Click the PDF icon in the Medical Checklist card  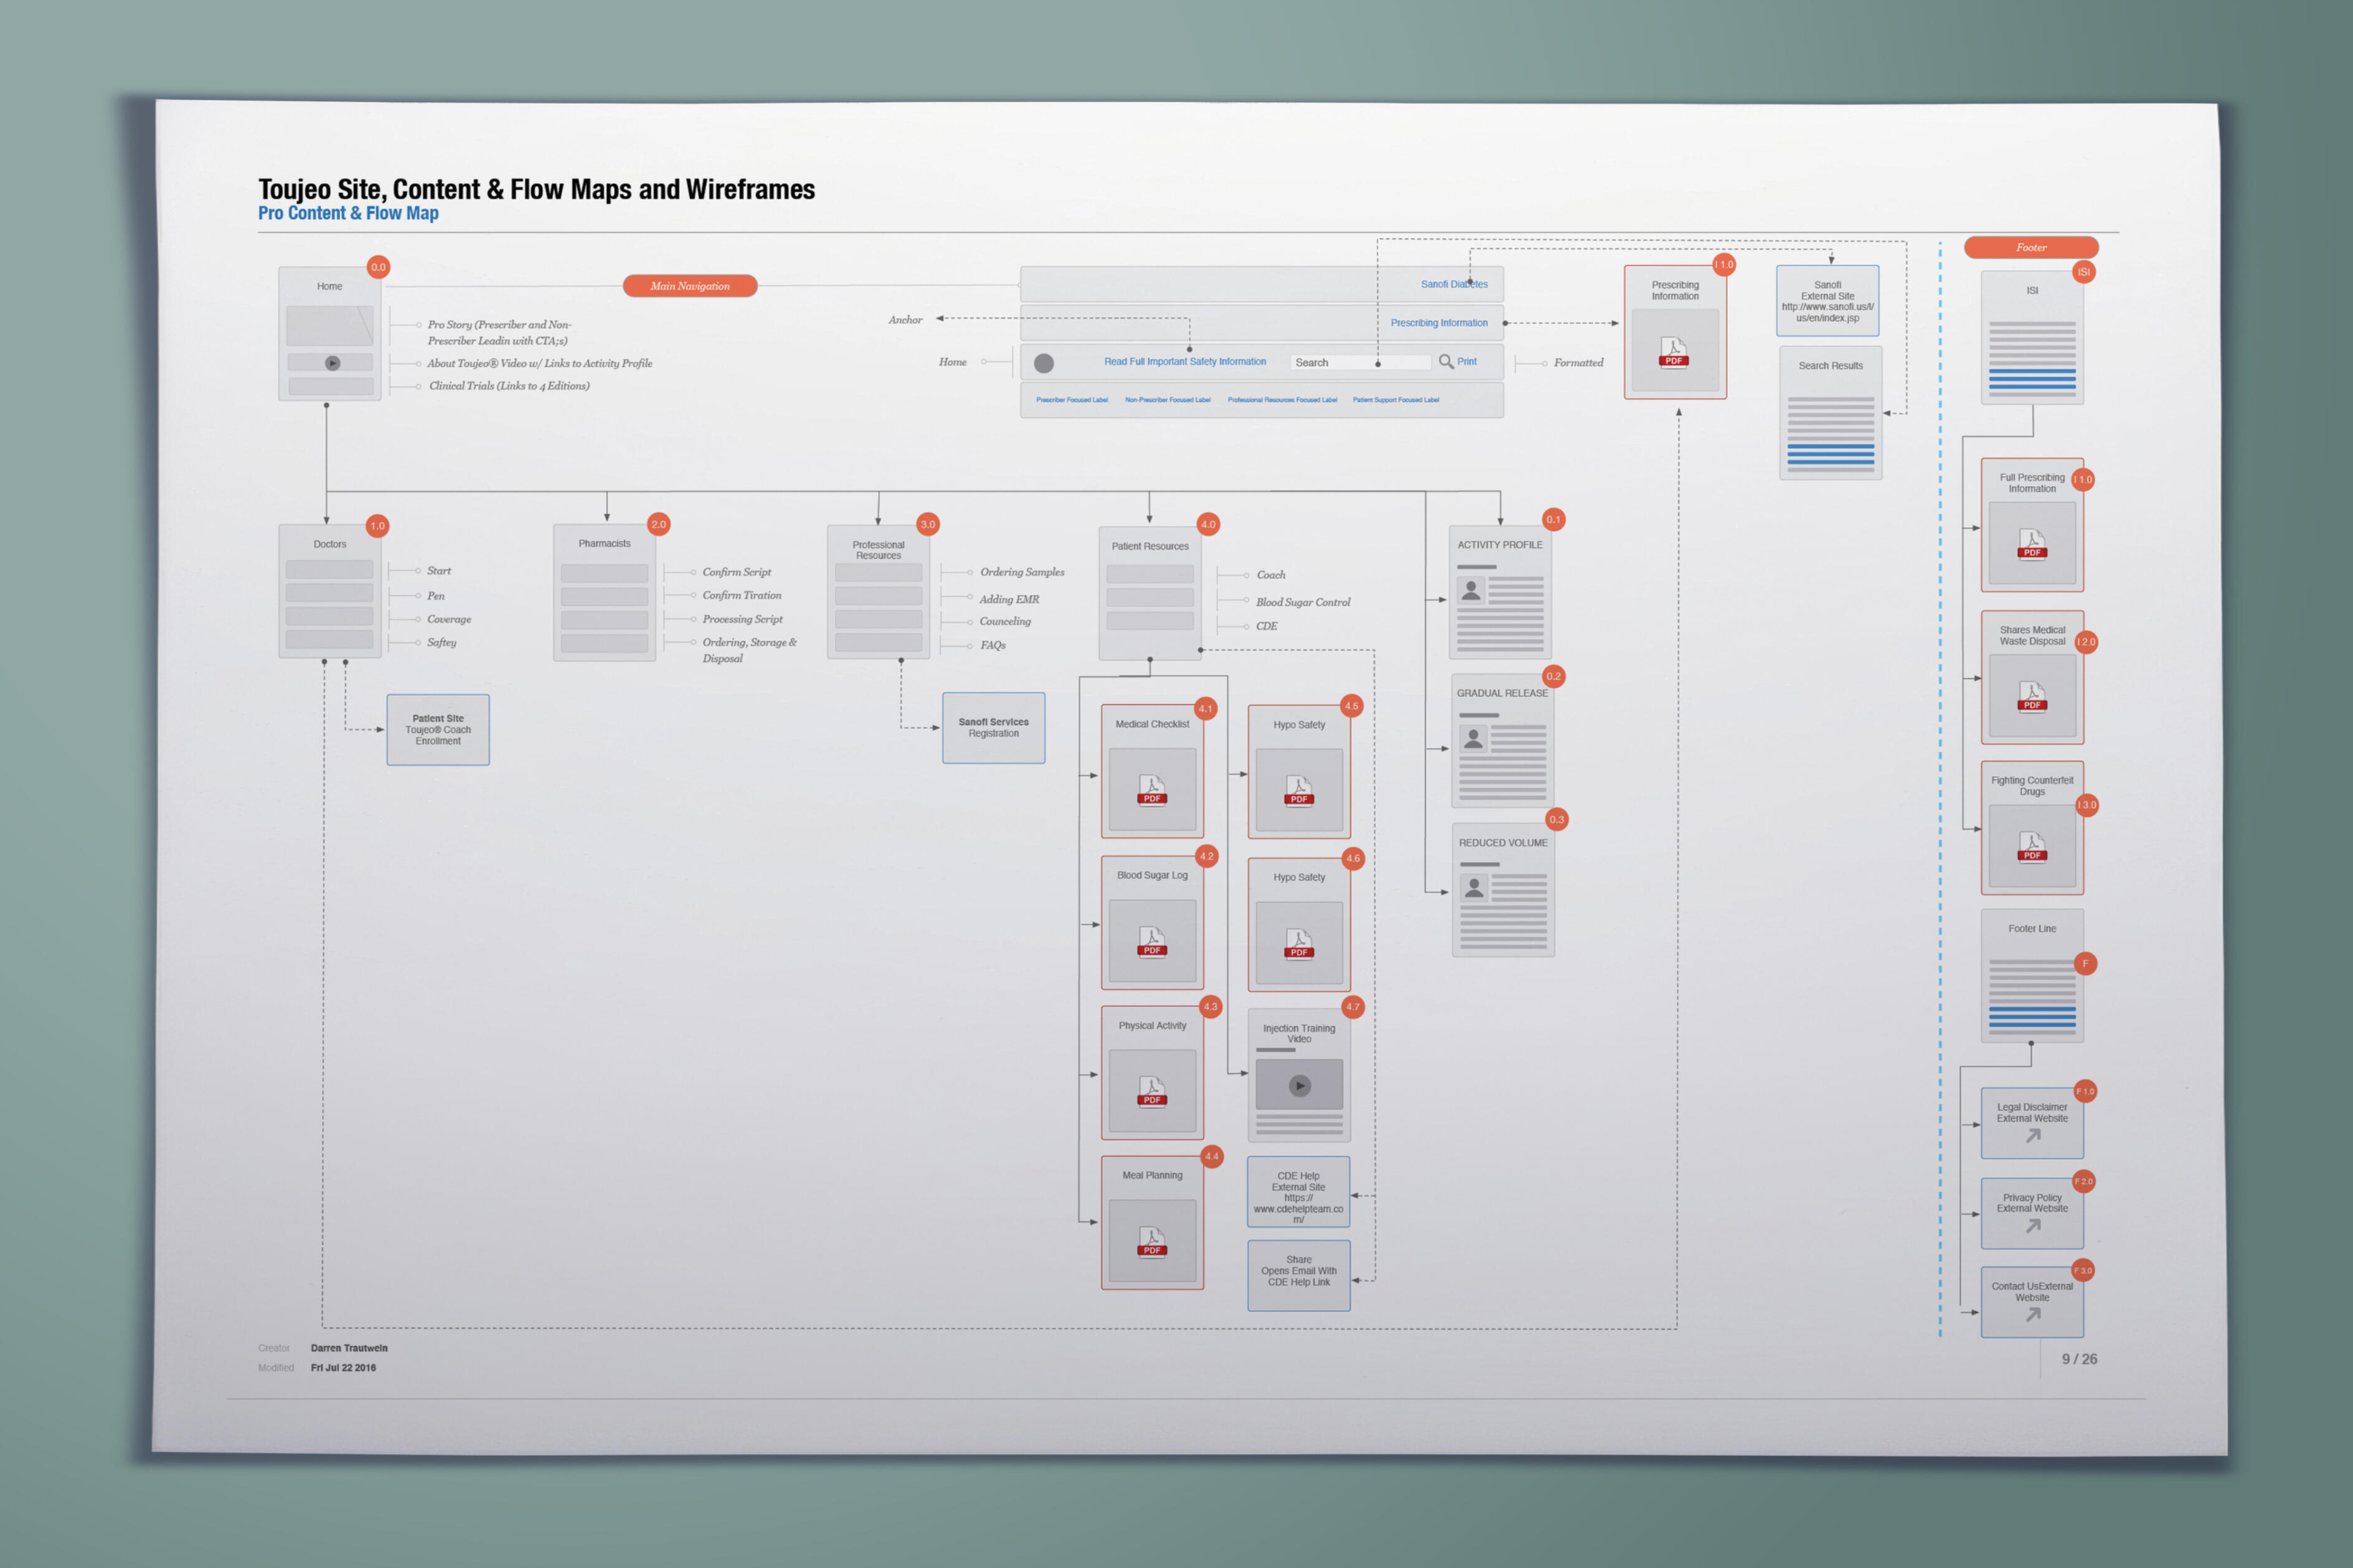tap(1152, 789)
